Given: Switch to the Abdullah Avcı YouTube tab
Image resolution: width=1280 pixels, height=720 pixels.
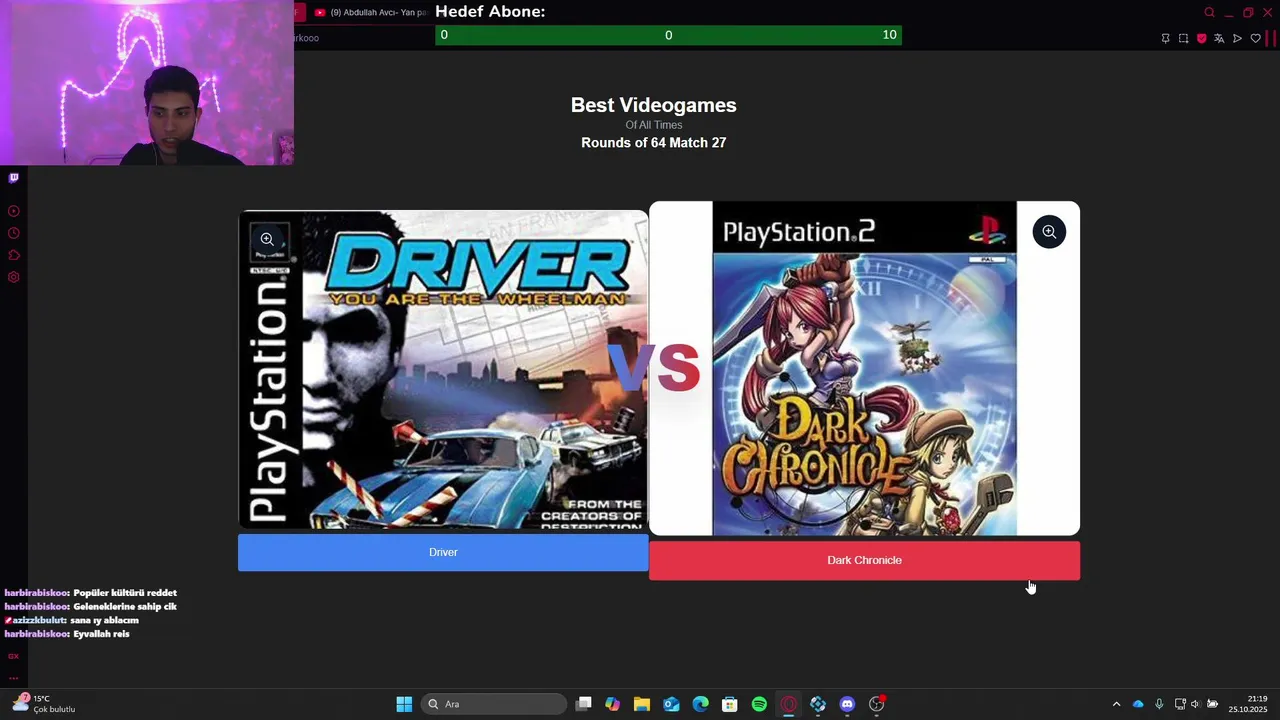Looking at the screenshot, I should pos(370,12).
